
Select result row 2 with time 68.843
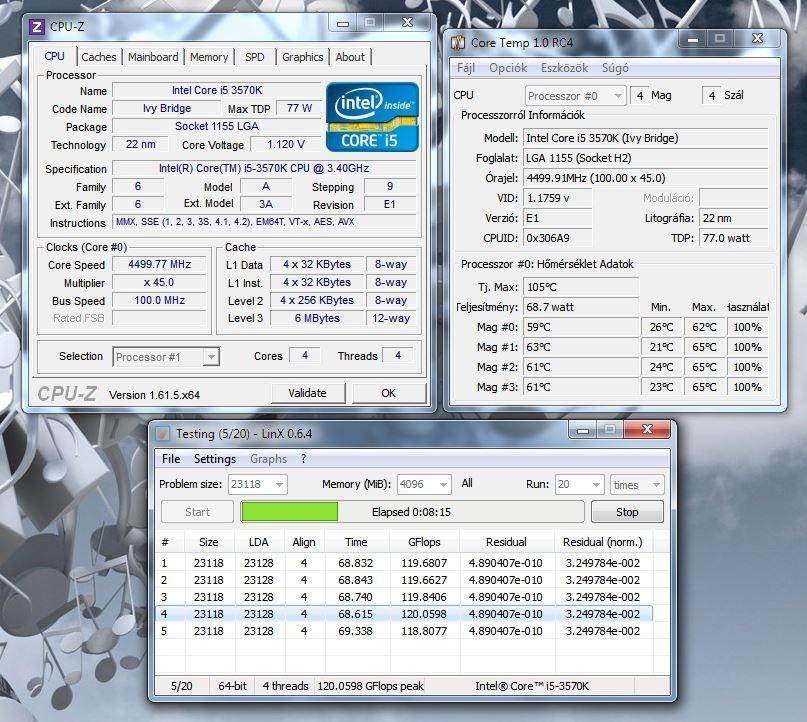pyautogui.click(x=405, y=580)
